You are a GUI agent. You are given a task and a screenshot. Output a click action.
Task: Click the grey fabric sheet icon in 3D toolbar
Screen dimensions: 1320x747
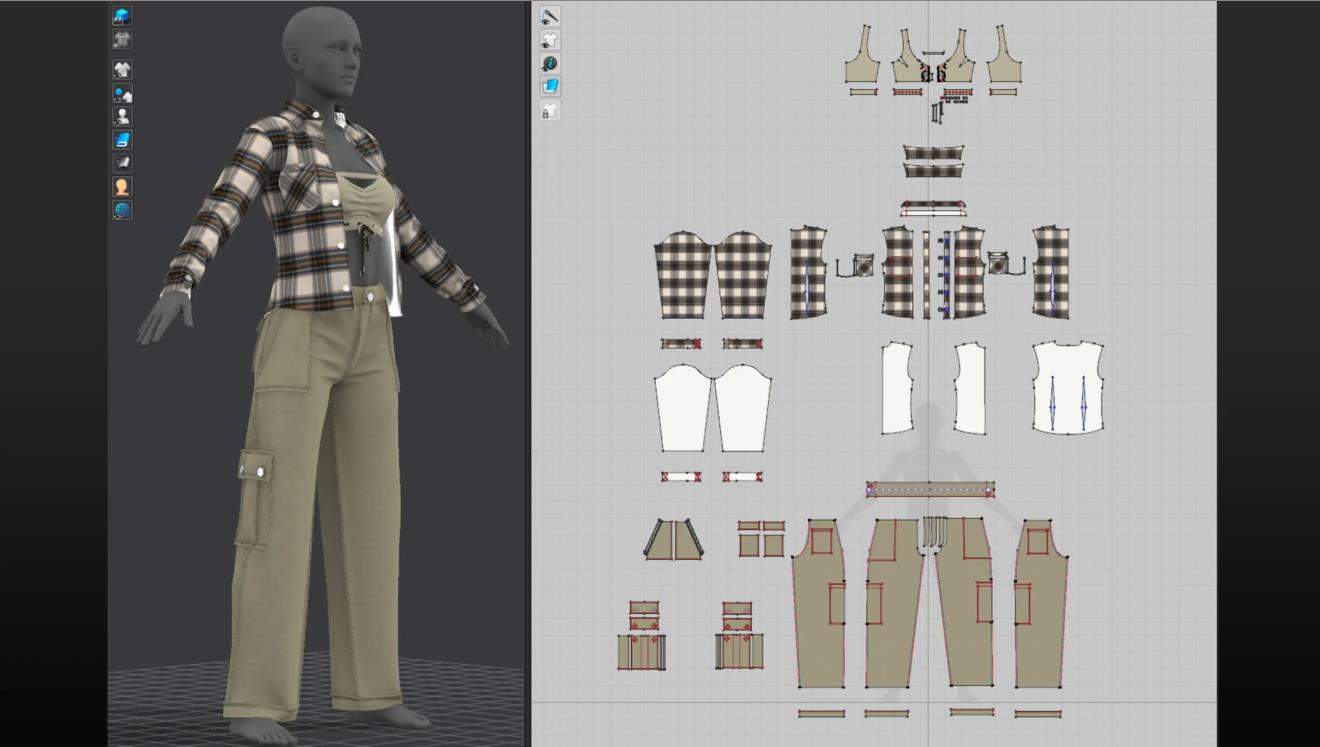(122, 163)
